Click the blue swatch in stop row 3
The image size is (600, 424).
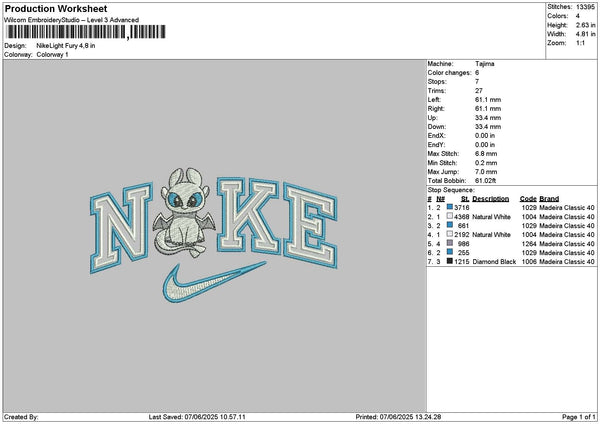(x=450, y=225)
